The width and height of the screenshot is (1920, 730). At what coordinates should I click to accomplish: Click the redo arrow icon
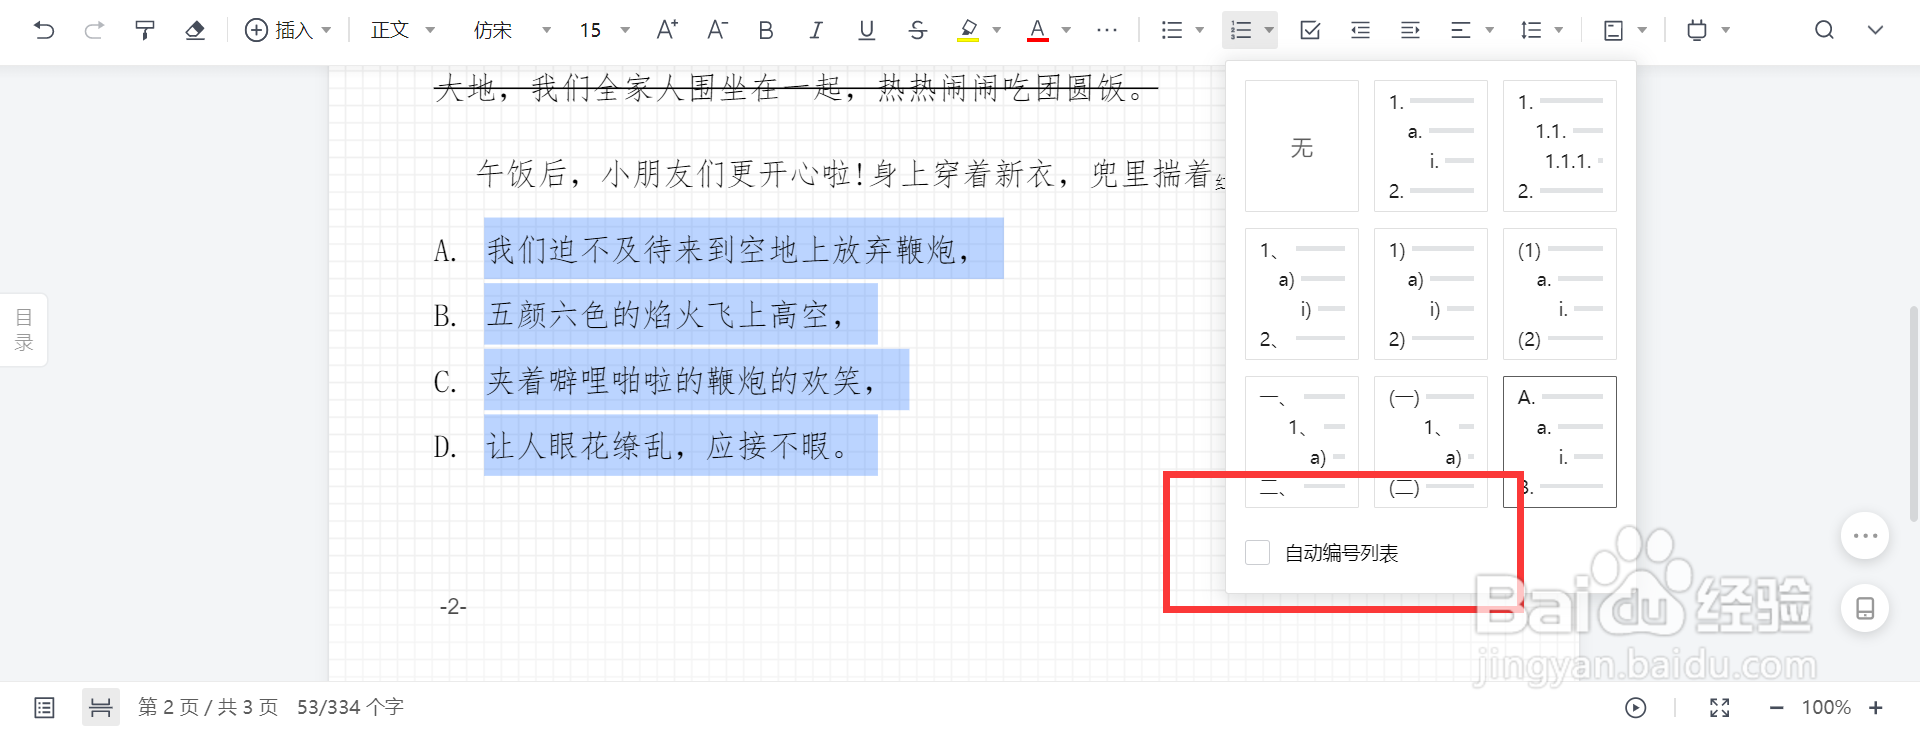[94, 30]
